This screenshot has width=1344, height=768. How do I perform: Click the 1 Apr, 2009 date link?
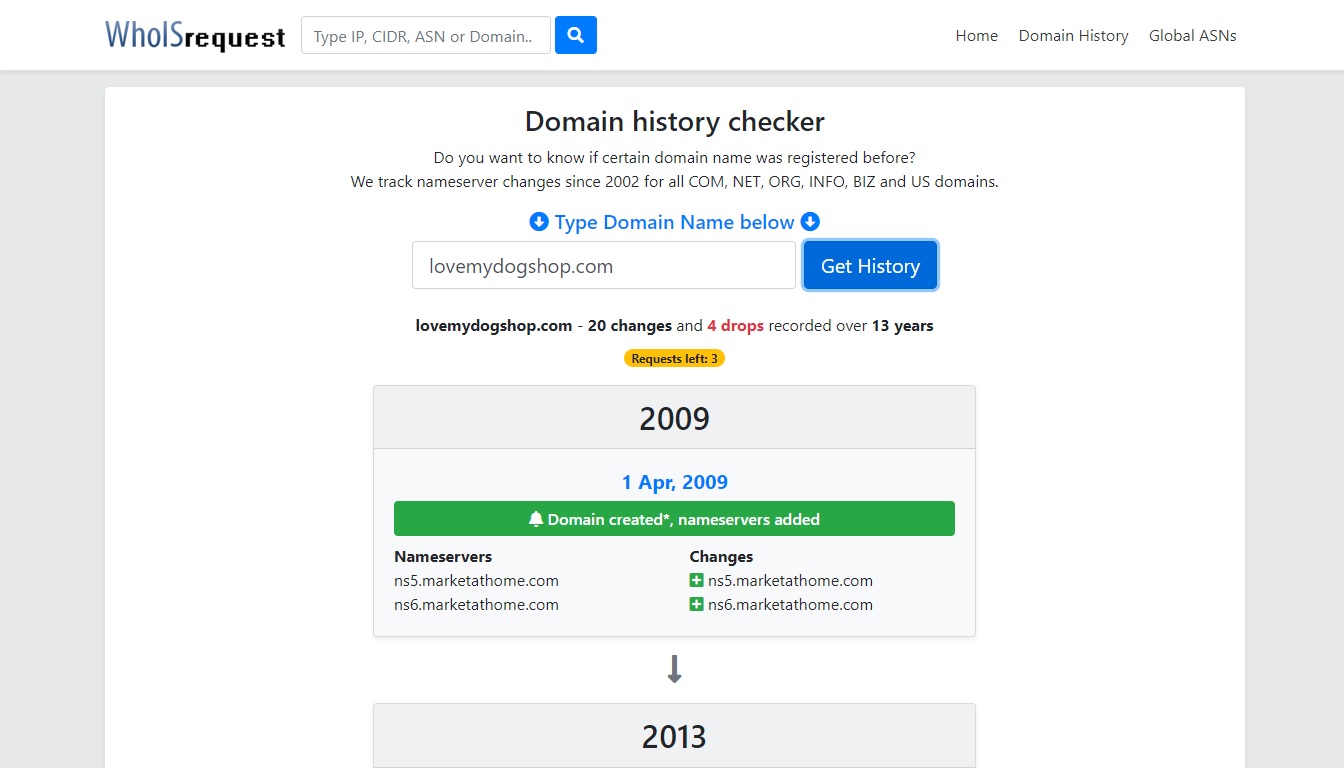(674, 482)
